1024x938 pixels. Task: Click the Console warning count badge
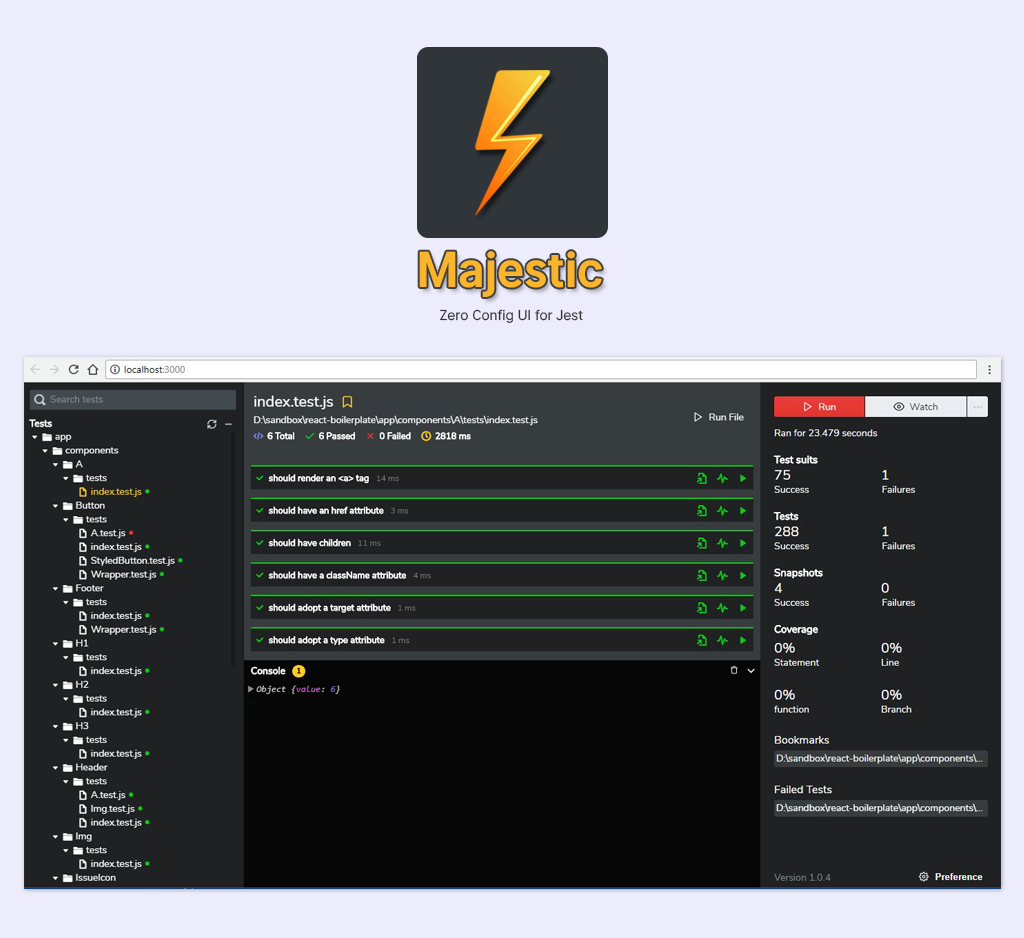298,671
